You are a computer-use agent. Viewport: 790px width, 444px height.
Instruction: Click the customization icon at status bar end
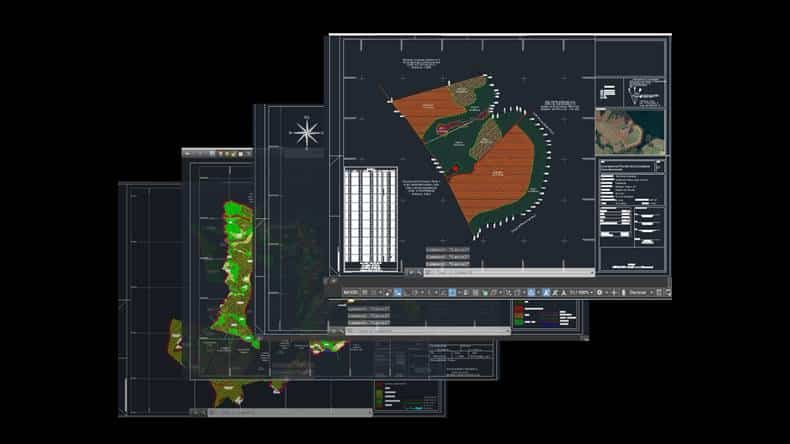(x=668, y=292)
